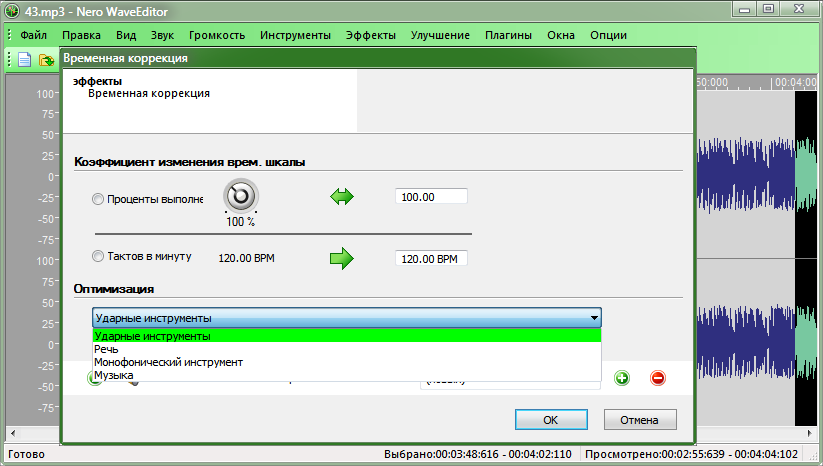Click the green right-arrow BPM icon

343,258
